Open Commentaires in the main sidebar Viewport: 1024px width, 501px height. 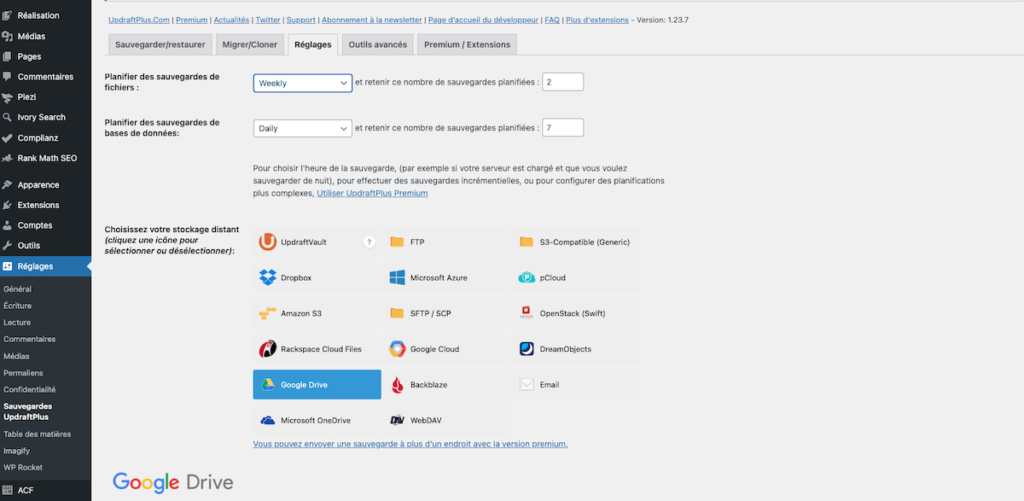coord(45,76)
